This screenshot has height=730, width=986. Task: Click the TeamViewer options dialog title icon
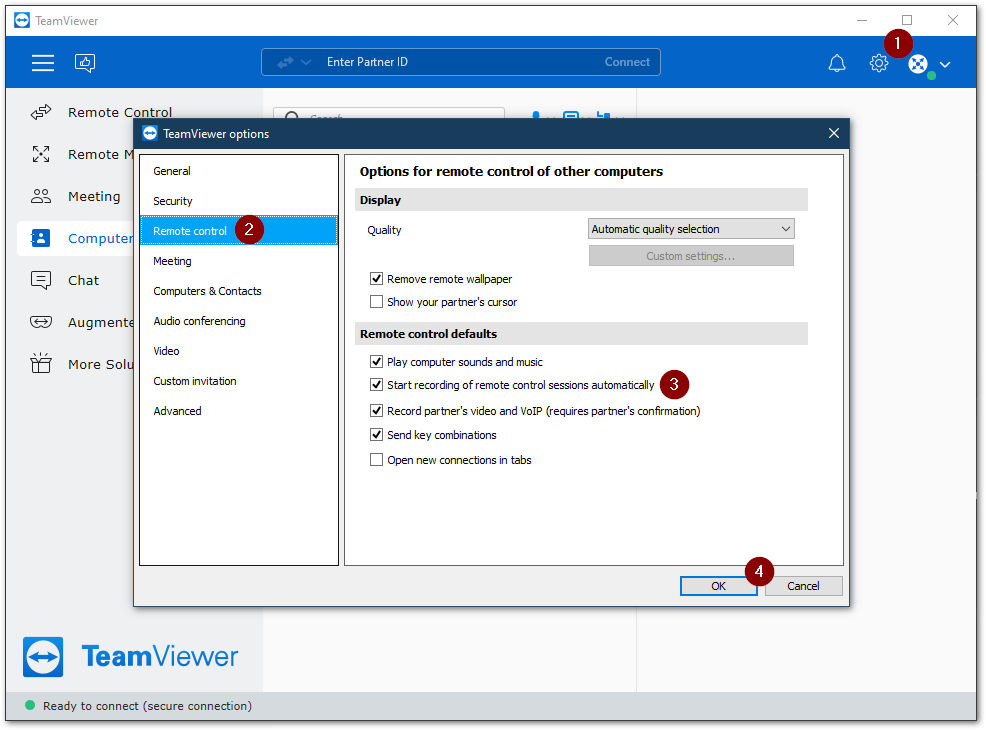[x=150, y=133]
